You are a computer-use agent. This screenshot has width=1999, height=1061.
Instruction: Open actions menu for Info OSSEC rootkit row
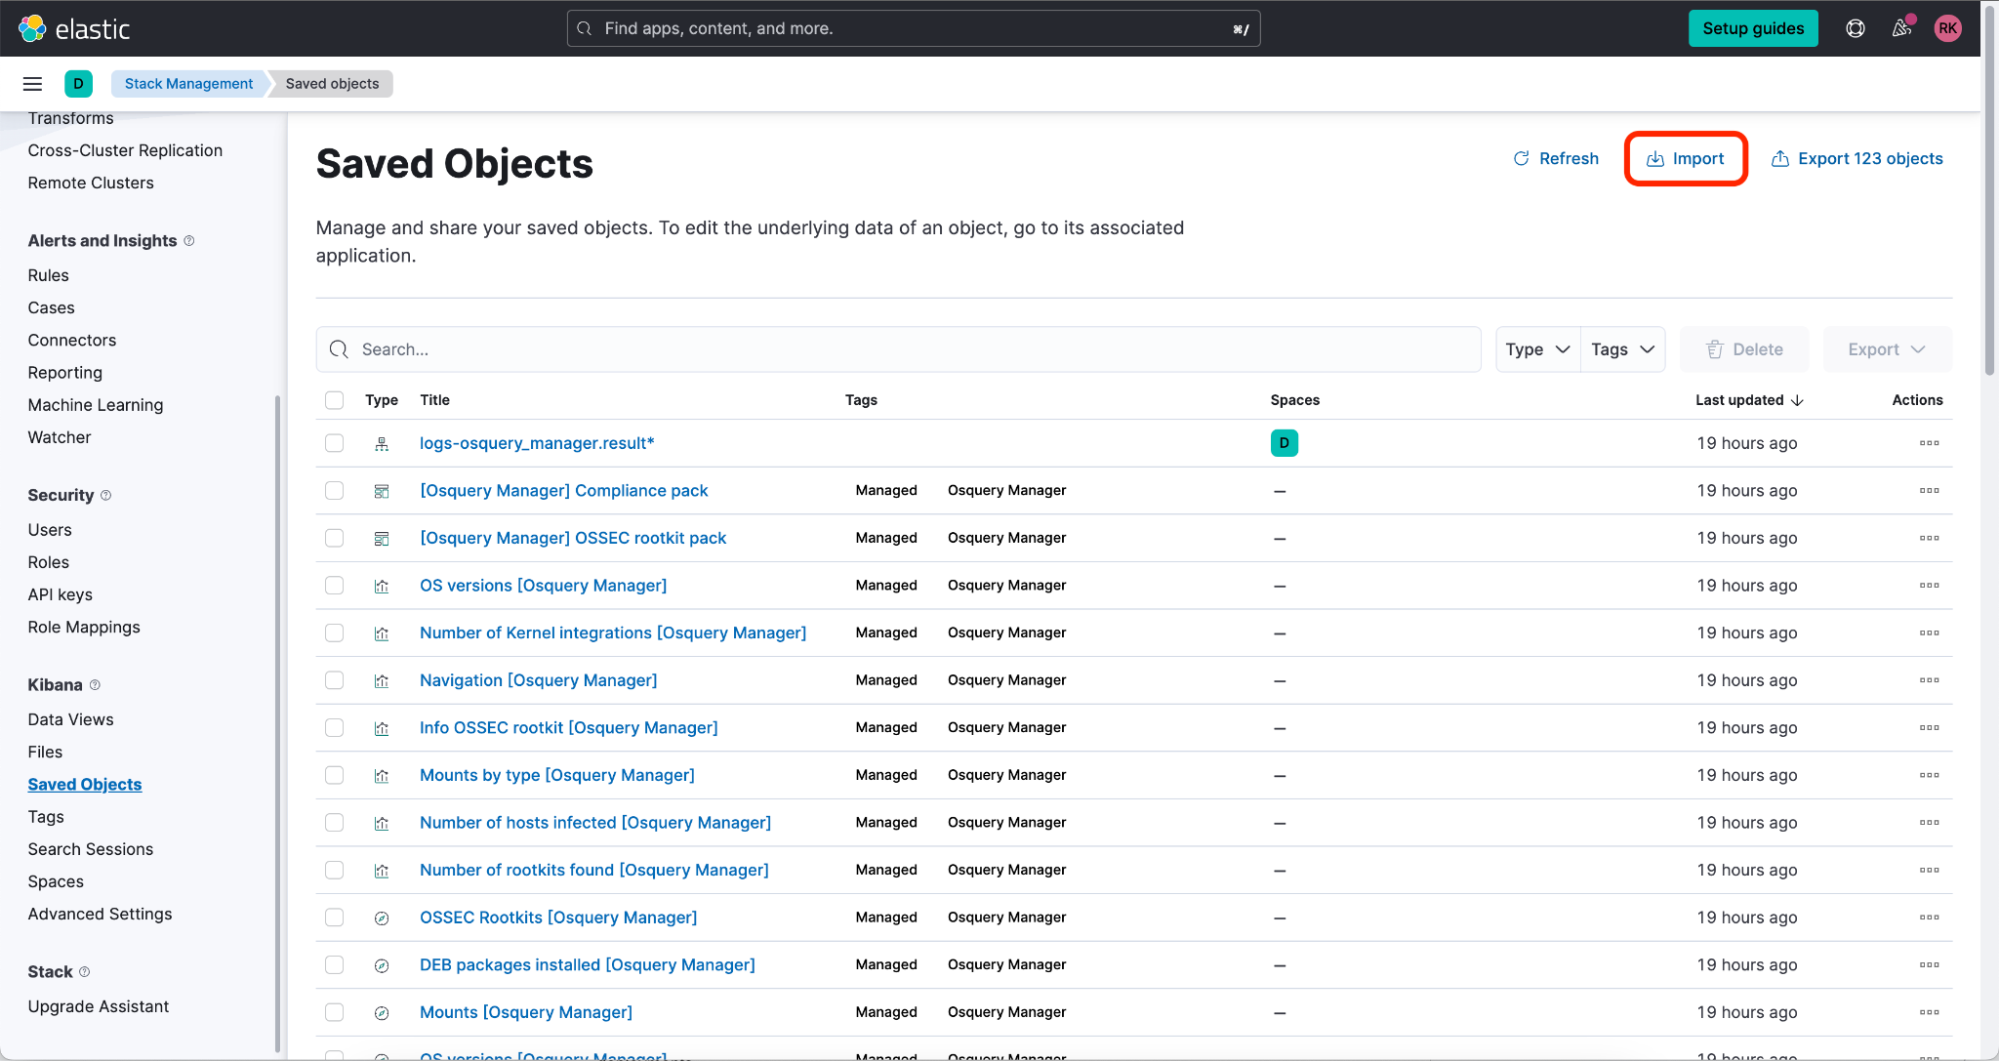1929,728
